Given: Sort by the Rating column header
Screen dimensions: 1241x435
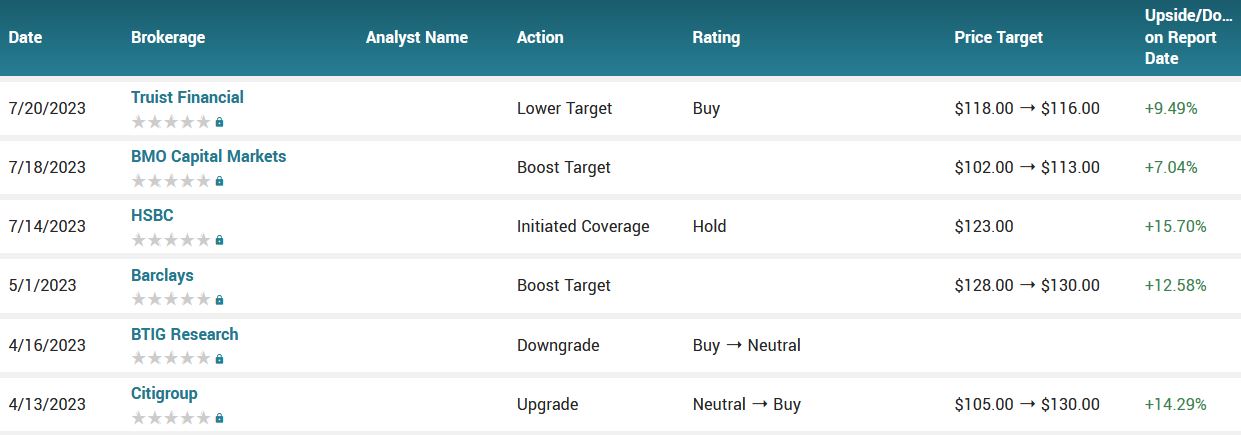Looking at the screenshot, I should pos(716,37).
